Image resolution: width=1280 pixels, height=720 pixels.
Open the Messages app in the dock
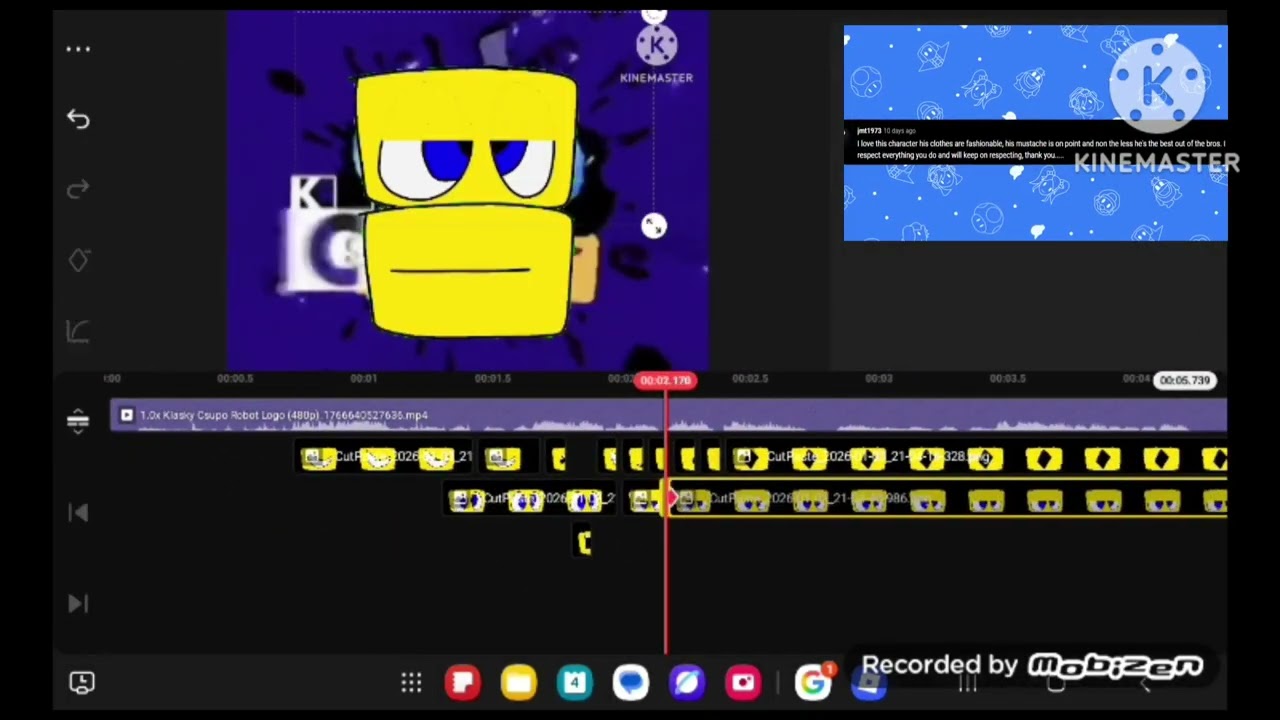pos(631,683)
